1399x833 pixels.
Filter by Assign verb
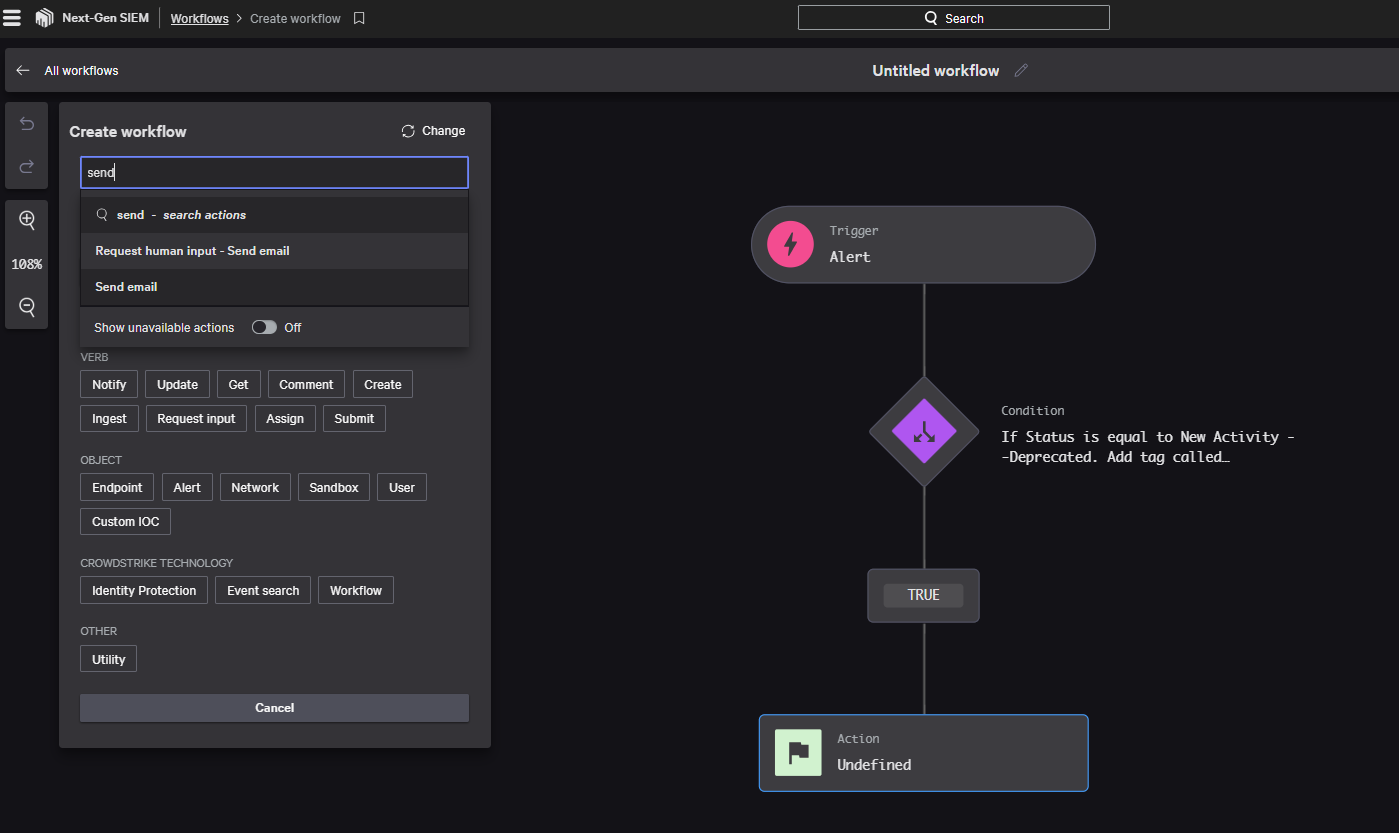[285, 419]
